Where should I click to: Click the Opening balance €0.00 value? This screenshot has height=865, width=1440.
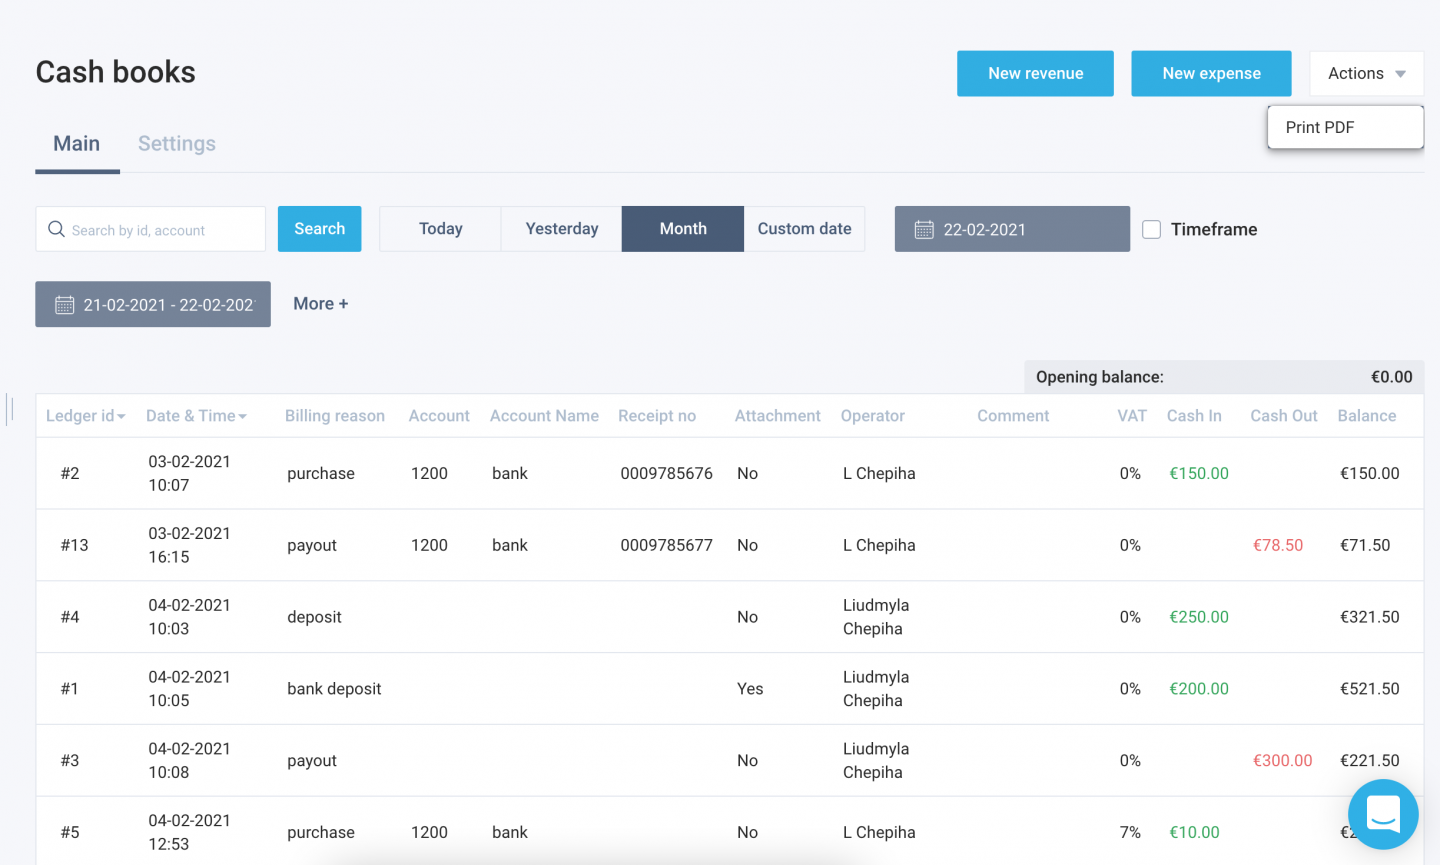click(1391, 377)
